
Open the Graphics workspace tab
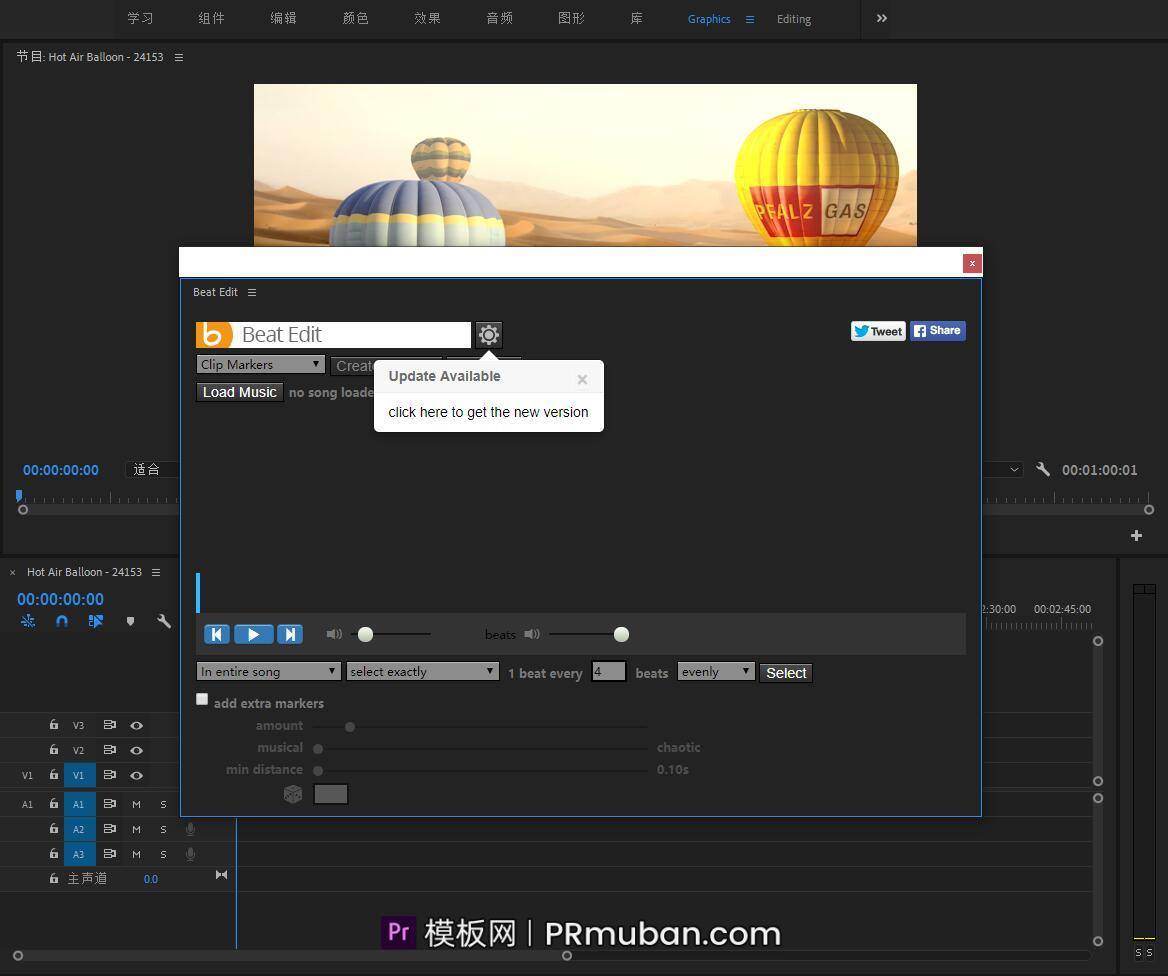pyautogui.click(x=708, y=19)
